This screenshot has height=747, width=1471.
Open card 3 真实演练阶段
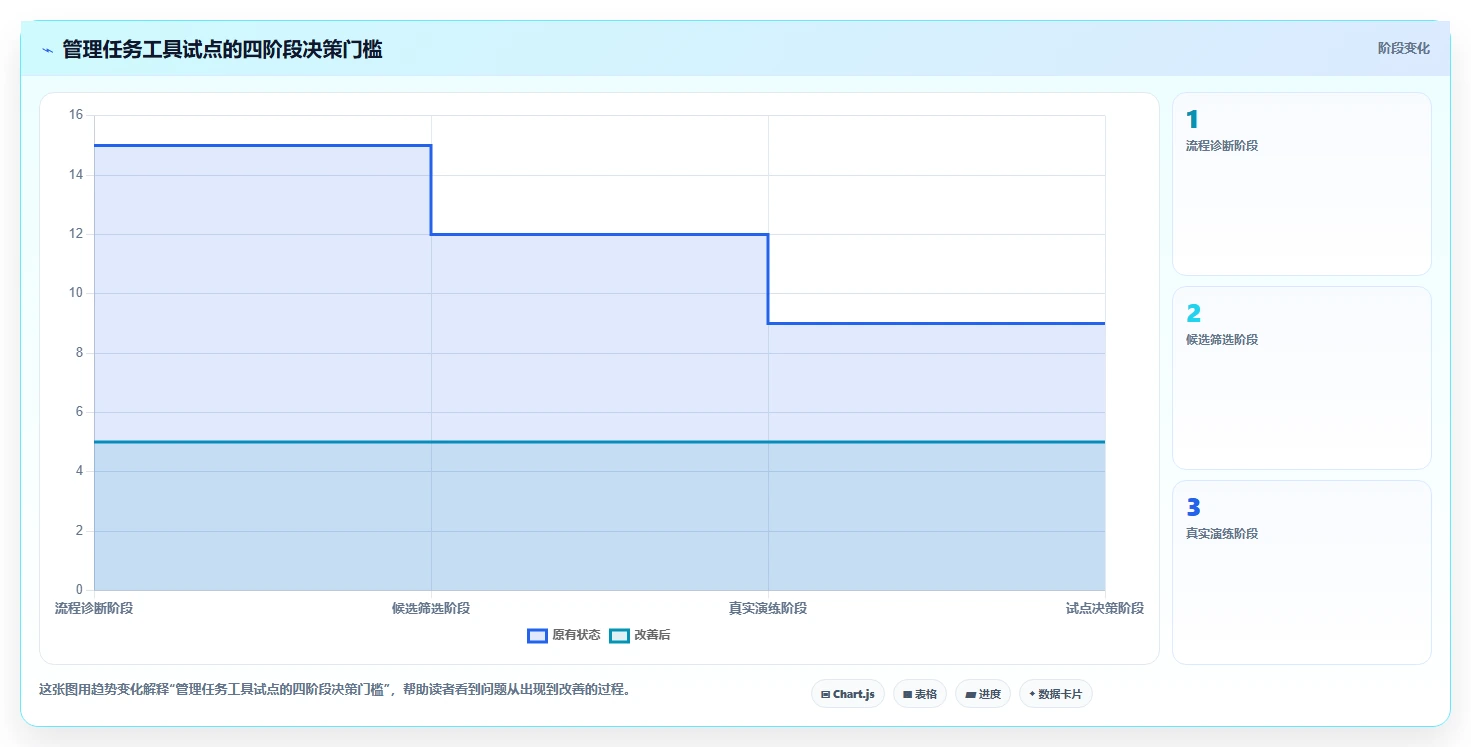[x=1302, y=572]
